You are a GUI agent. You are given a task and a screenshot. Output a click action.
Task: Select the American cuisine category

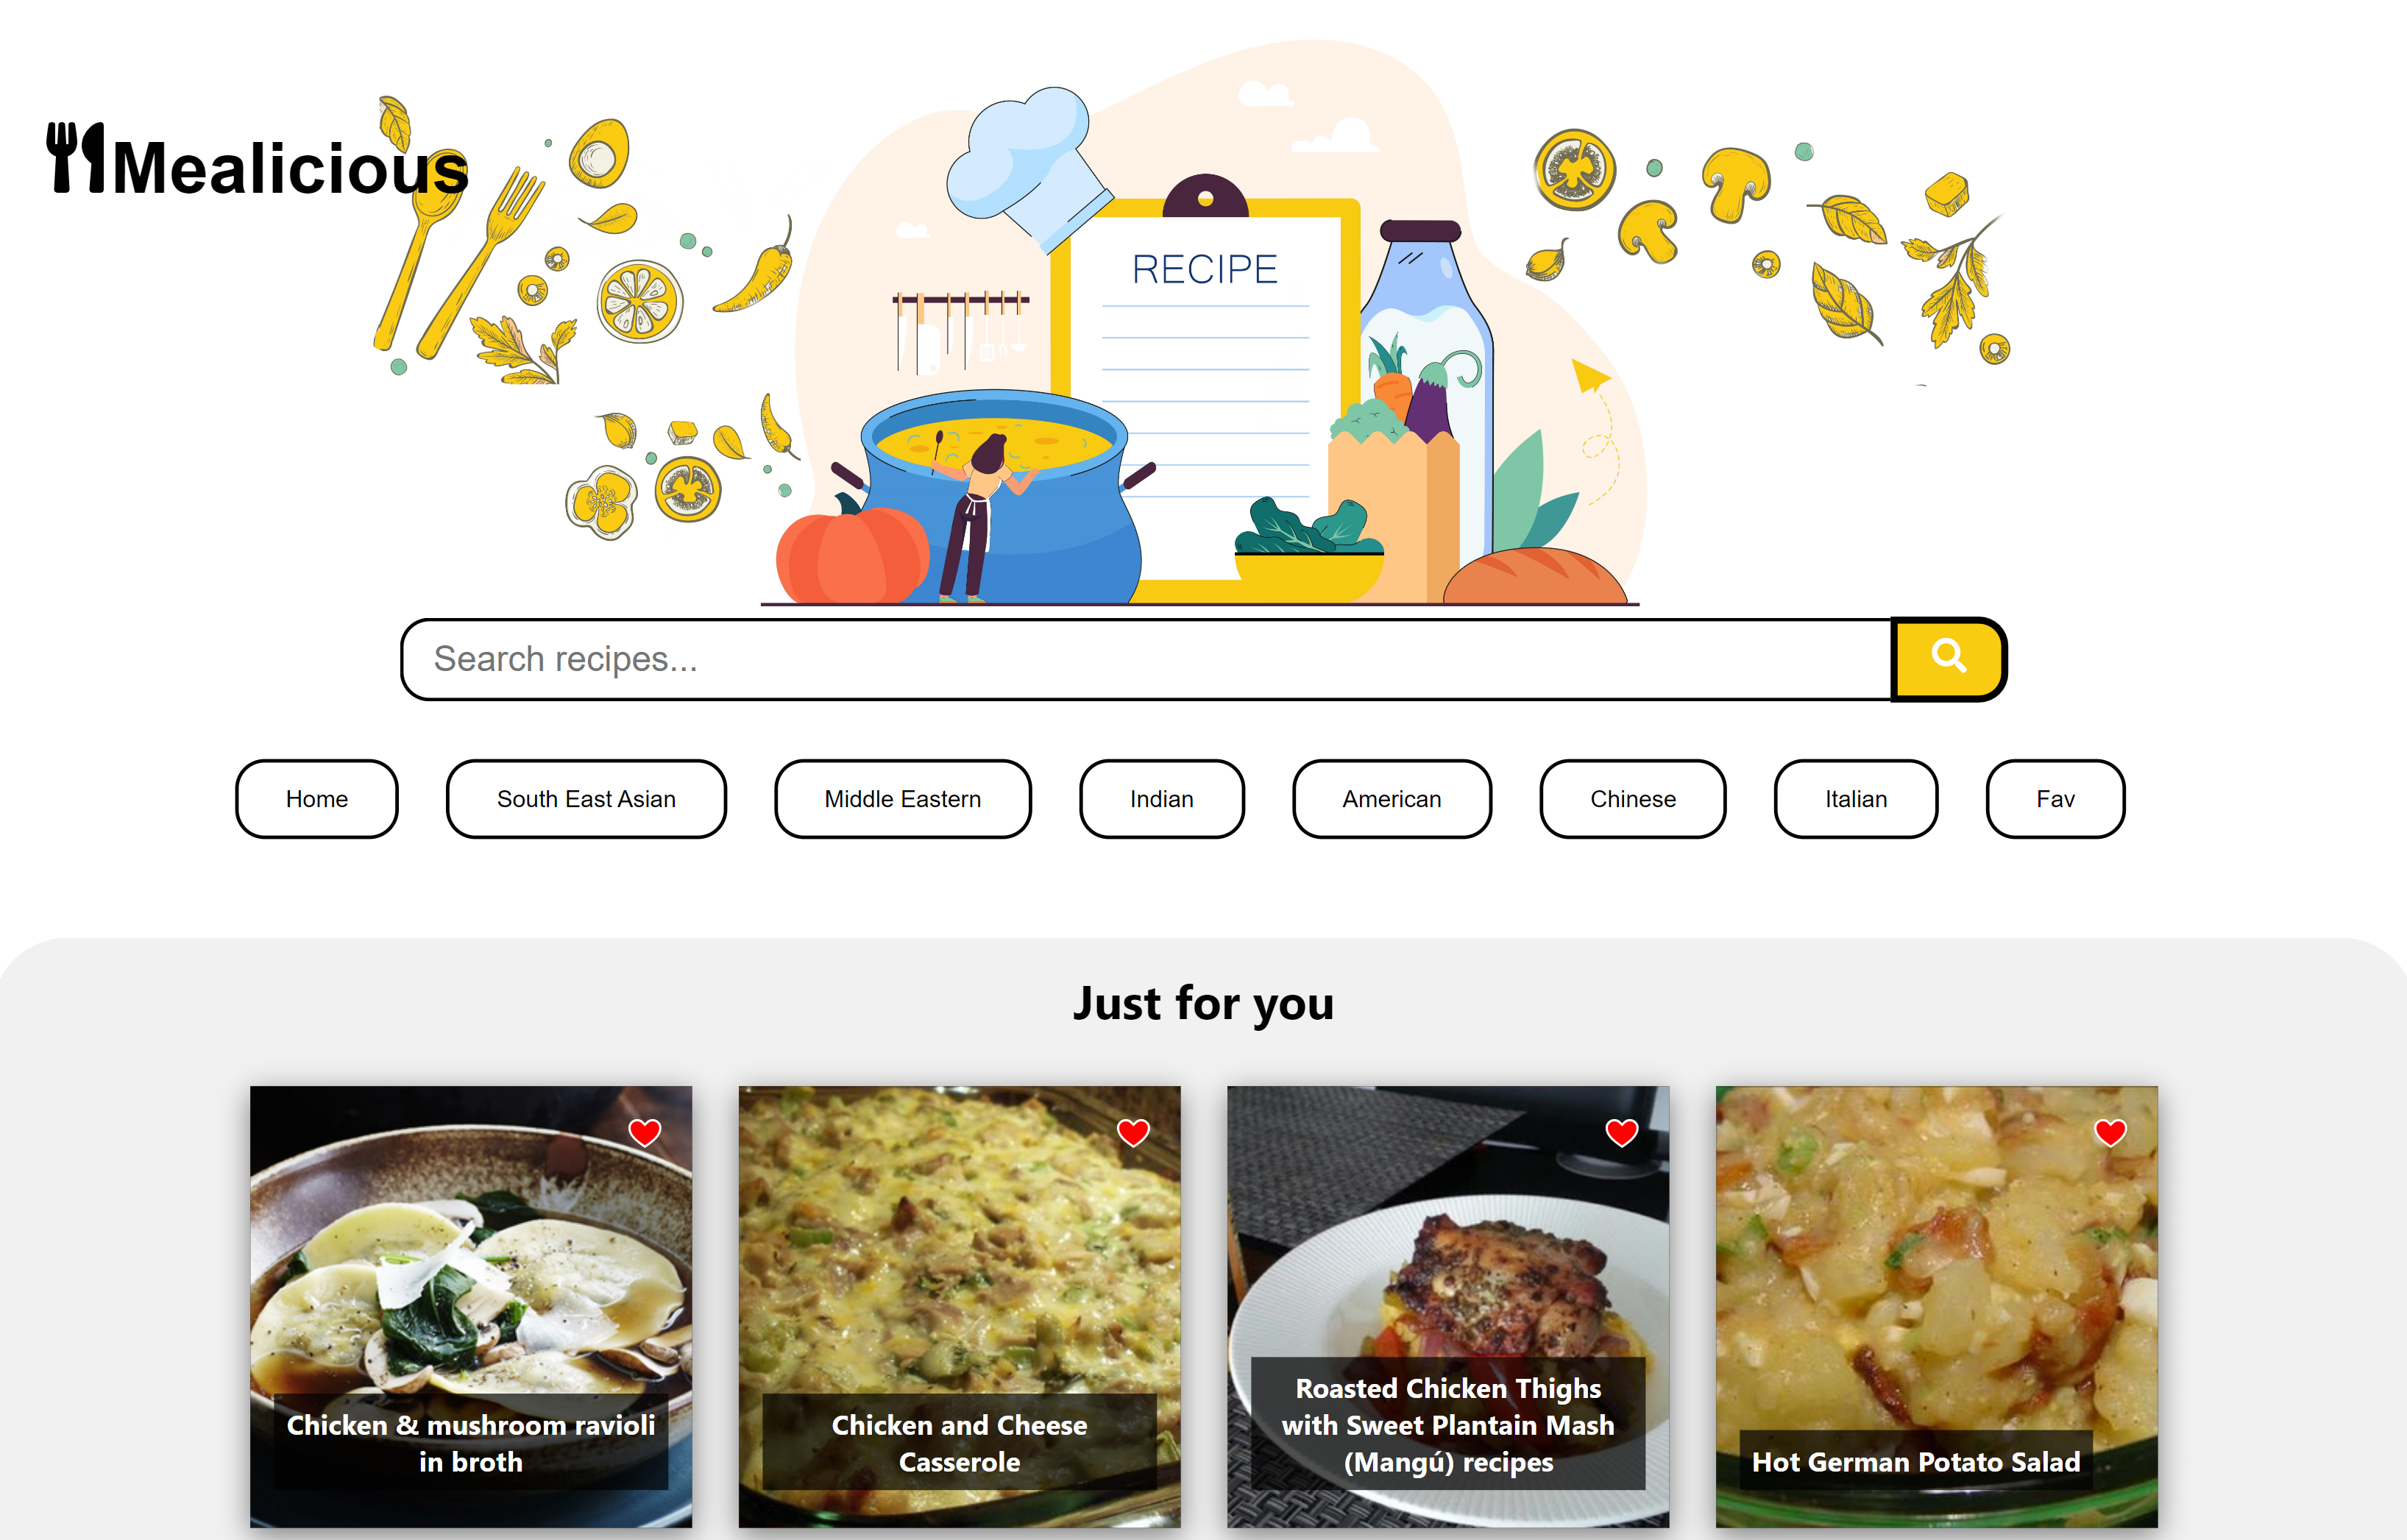coord(1392,799)
